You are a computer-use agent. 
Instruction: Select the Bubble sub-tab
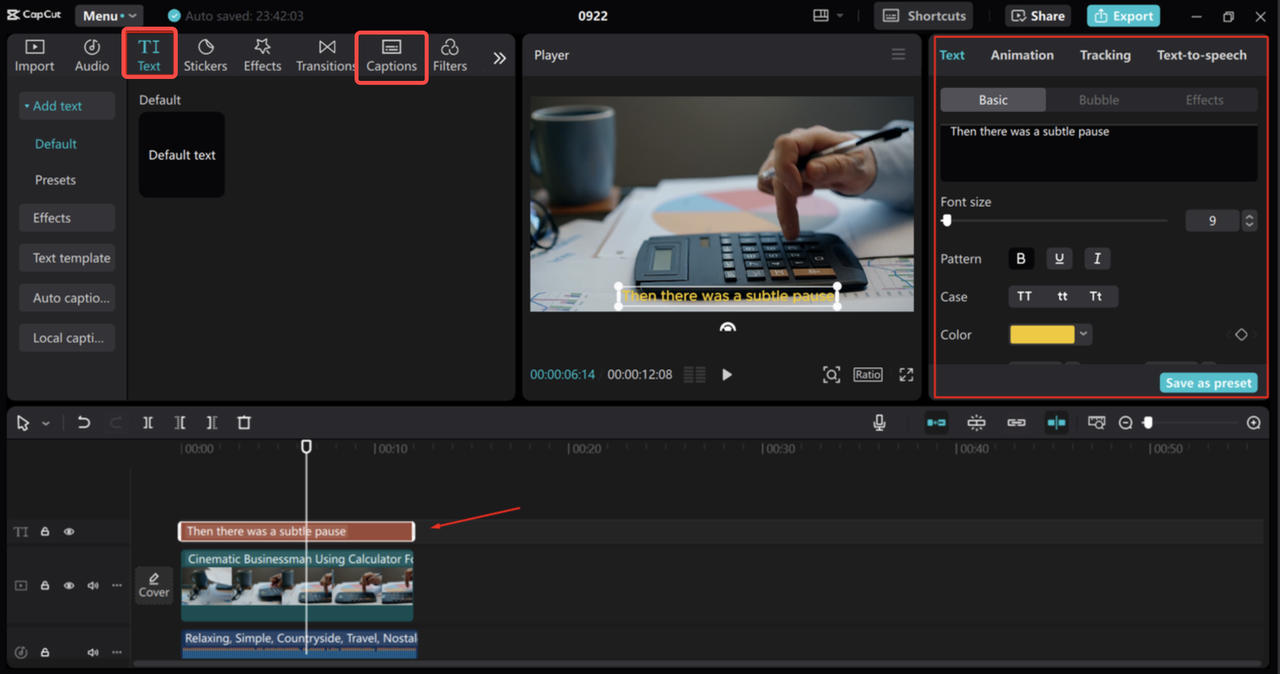click(1099, 100)
